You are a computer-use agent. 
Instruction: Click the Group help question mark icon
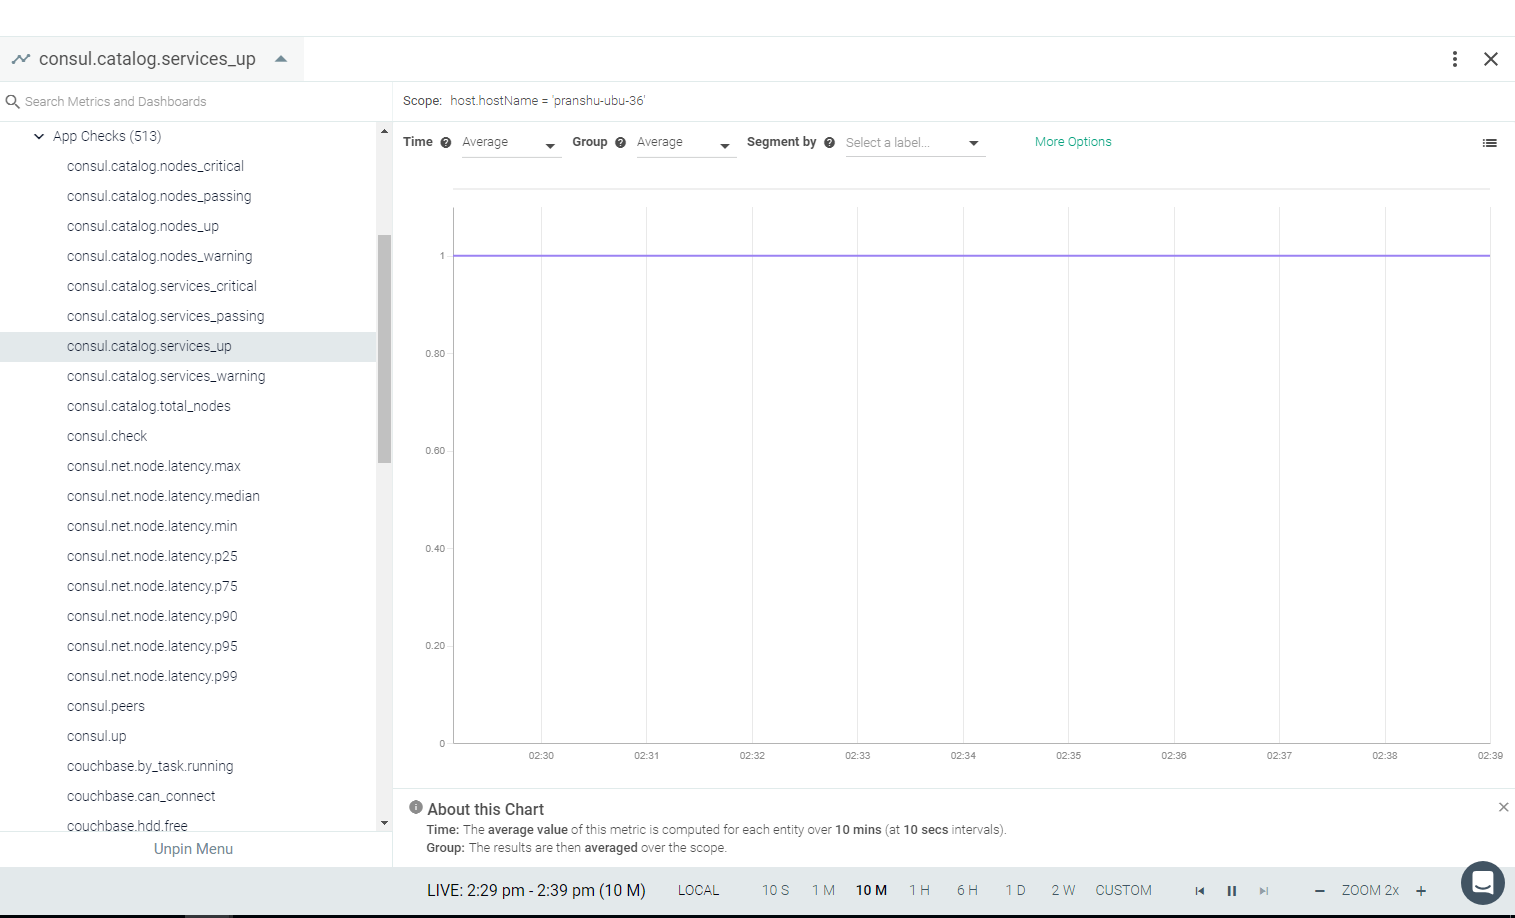[620, 143]
